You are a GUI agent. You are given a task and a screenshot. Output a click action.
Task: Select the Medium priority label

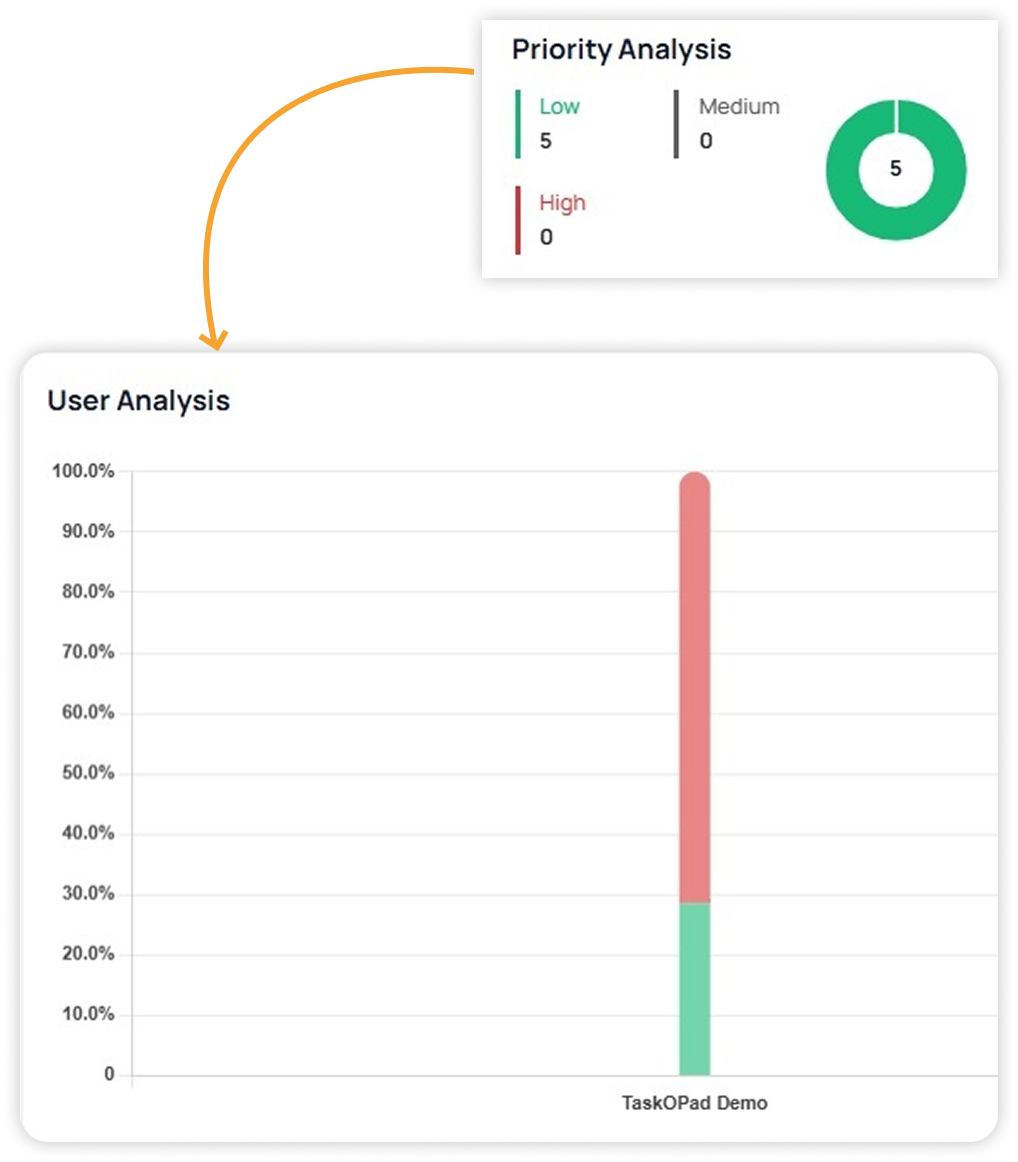click(x=739, y=106)
